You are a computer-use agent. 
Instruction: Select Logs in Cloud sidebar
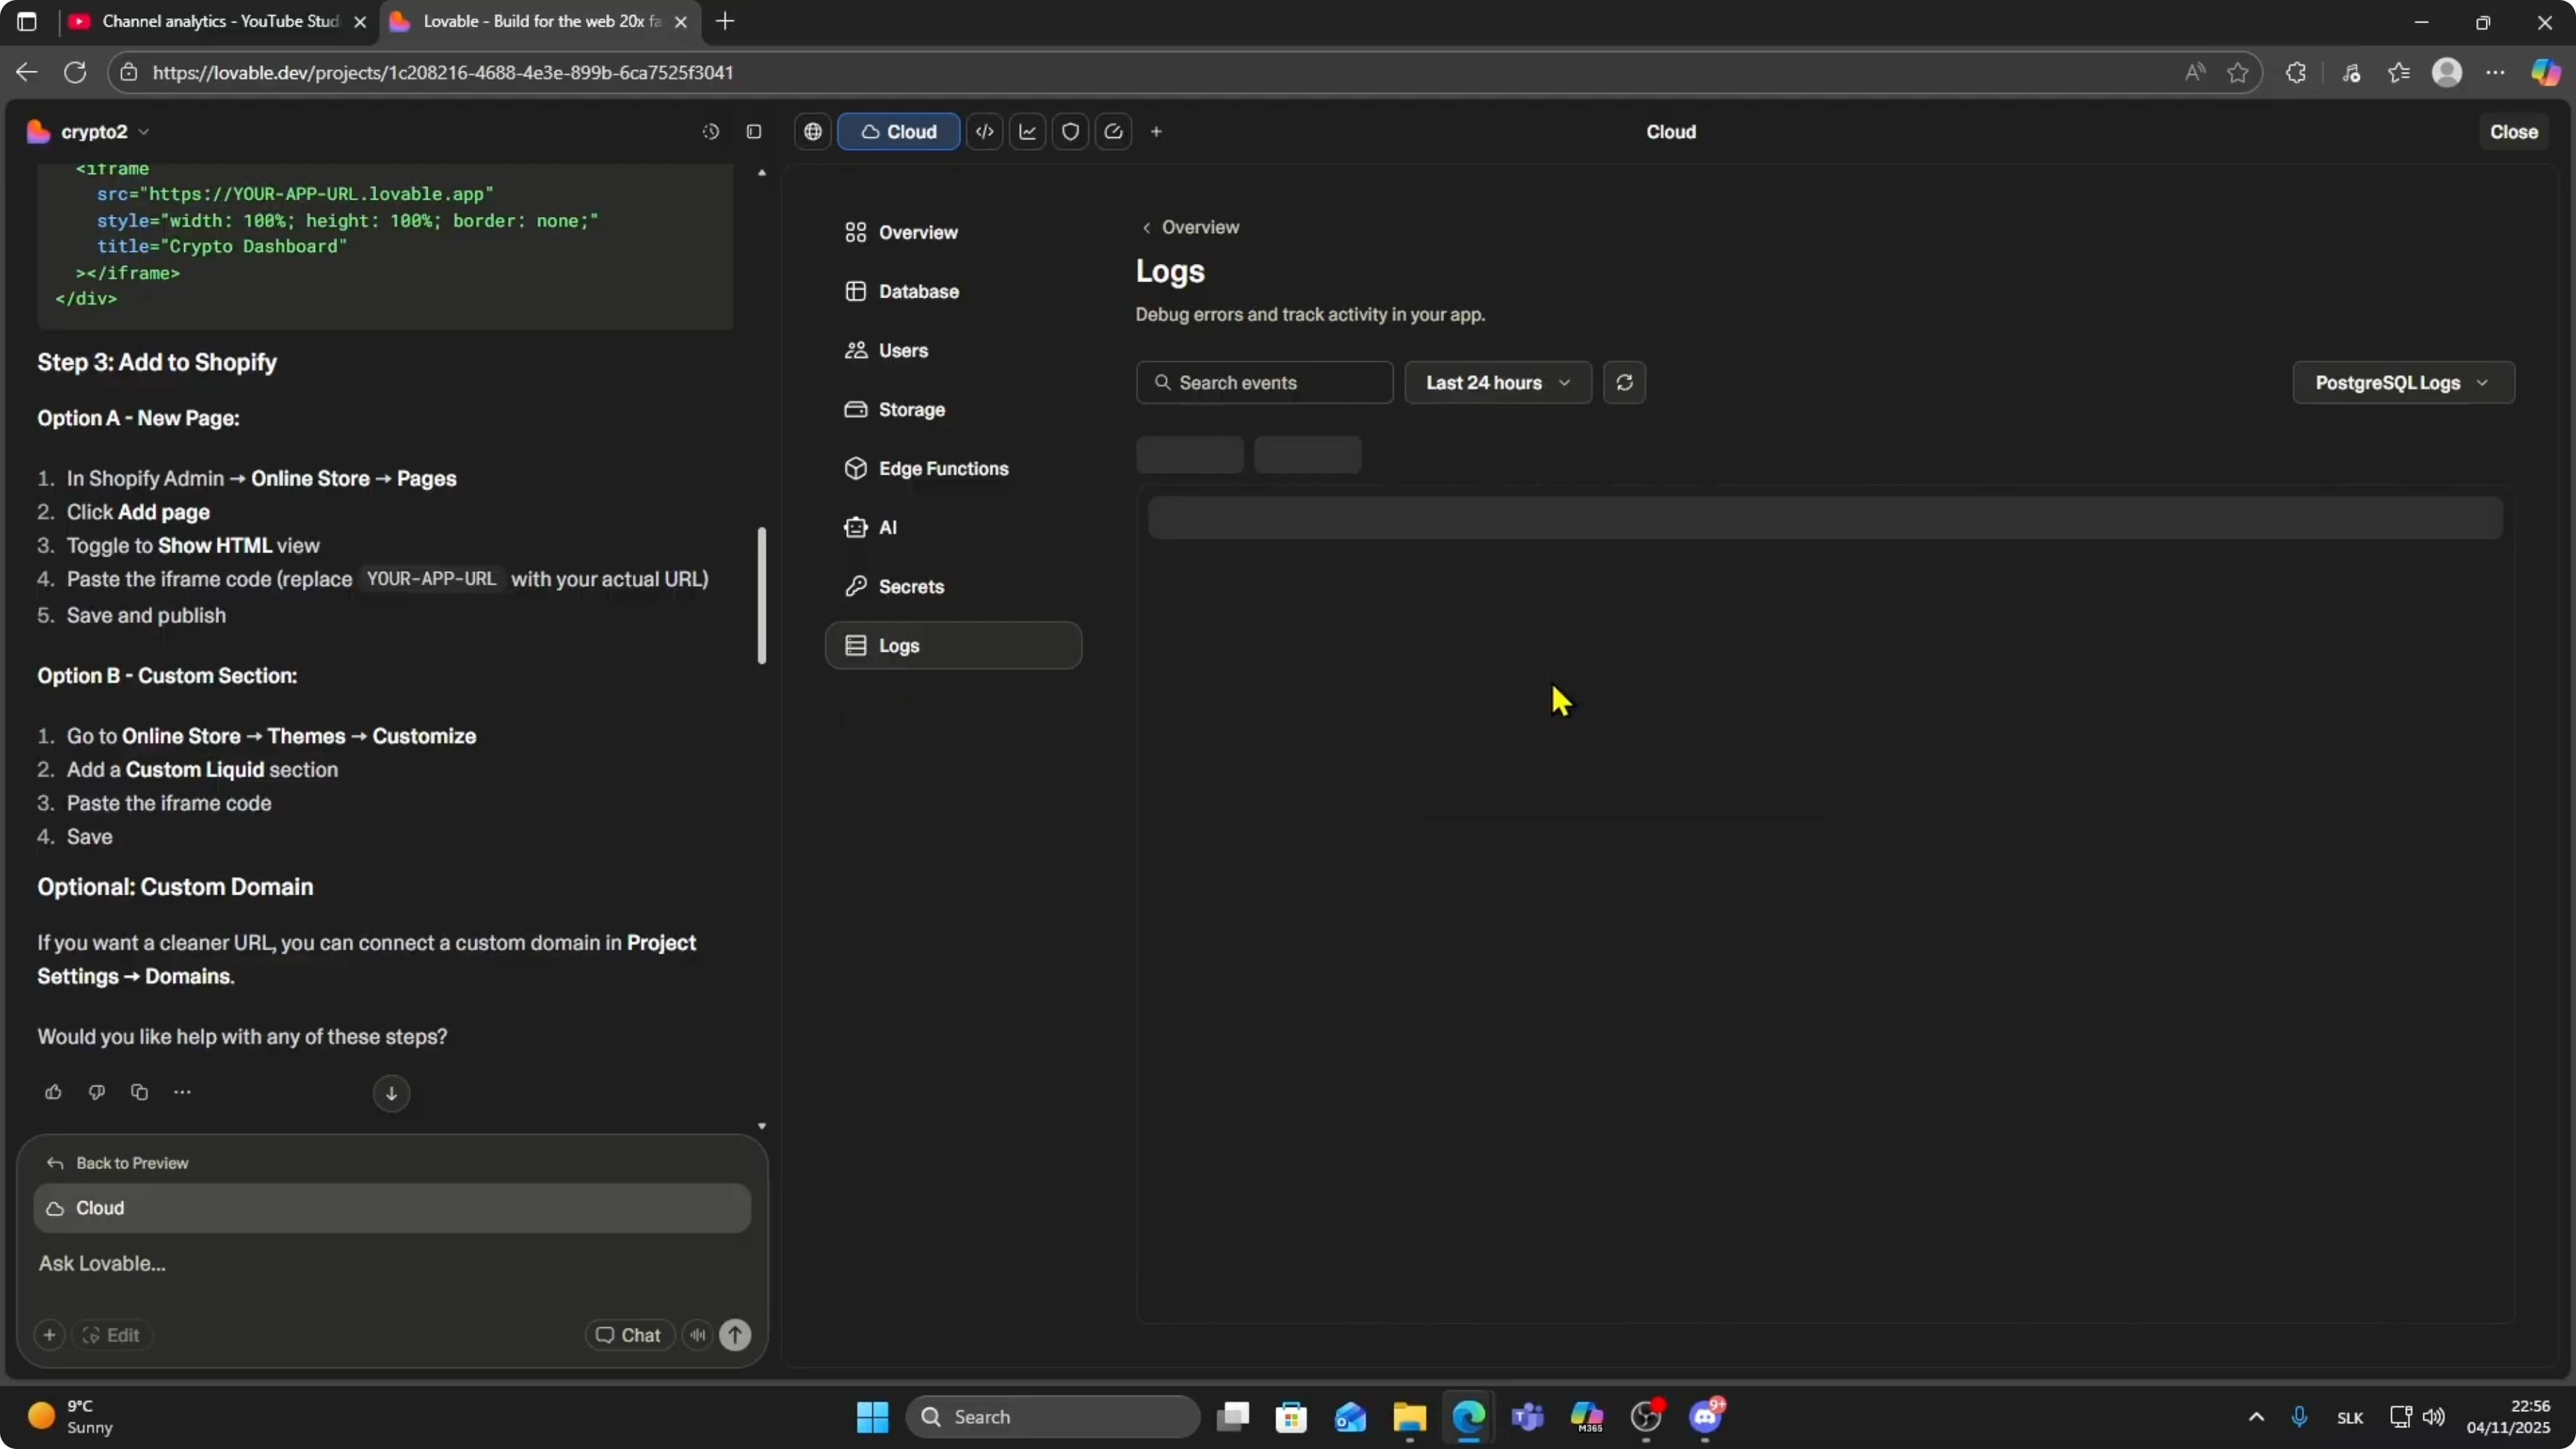pos(953,645)
